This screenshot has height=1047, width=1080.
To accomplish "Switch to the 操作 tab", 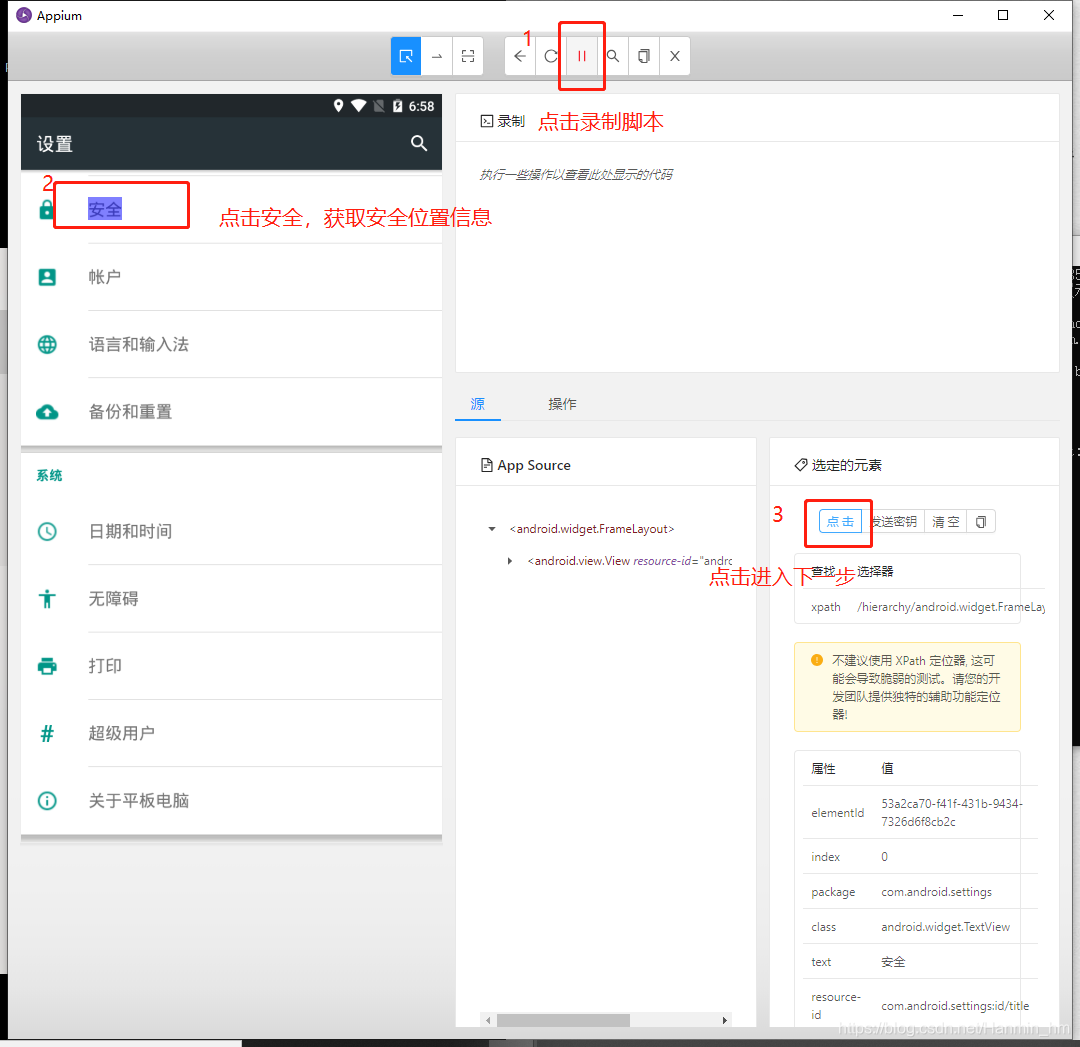I will click(x=562, y=404).
